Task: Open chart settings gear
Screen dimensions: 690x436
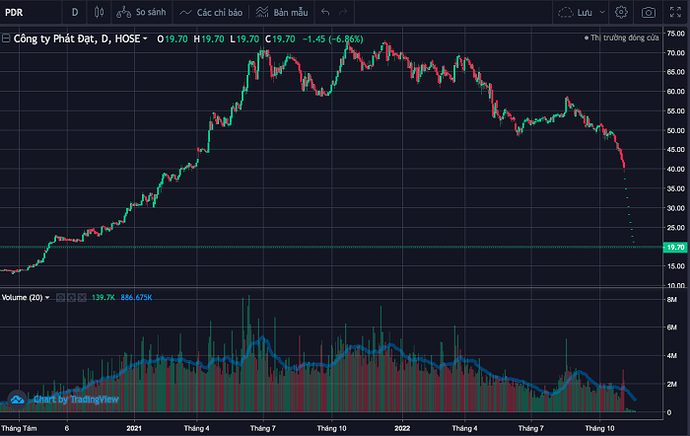Action: pos(621,12)
